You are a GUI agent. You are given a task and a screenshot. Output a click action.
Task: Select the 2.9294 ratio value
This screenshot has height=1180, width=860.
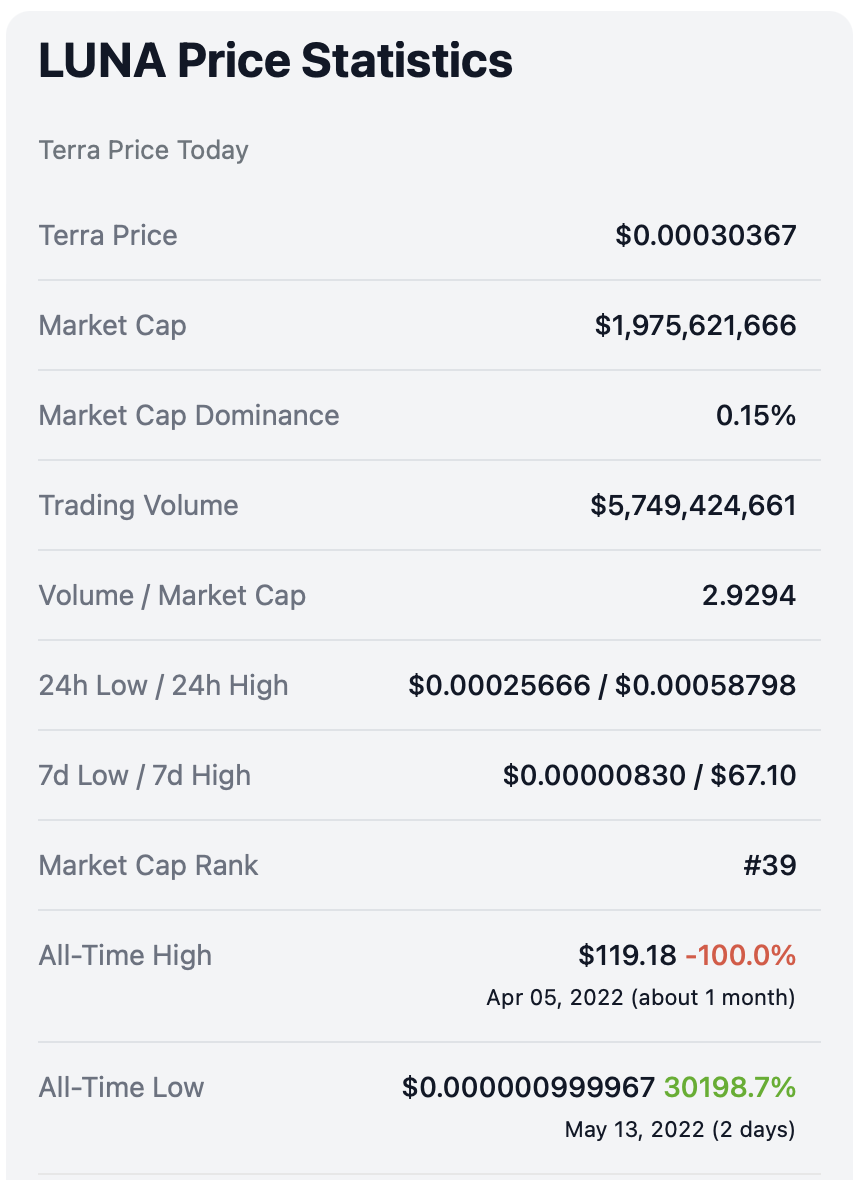(x=749, y=596)
